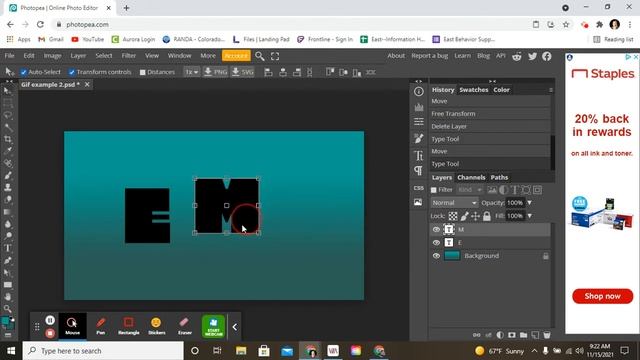Open the Histogram panel icon
Viewport: 640px width, 360px height.
click(x=419, y=107)
